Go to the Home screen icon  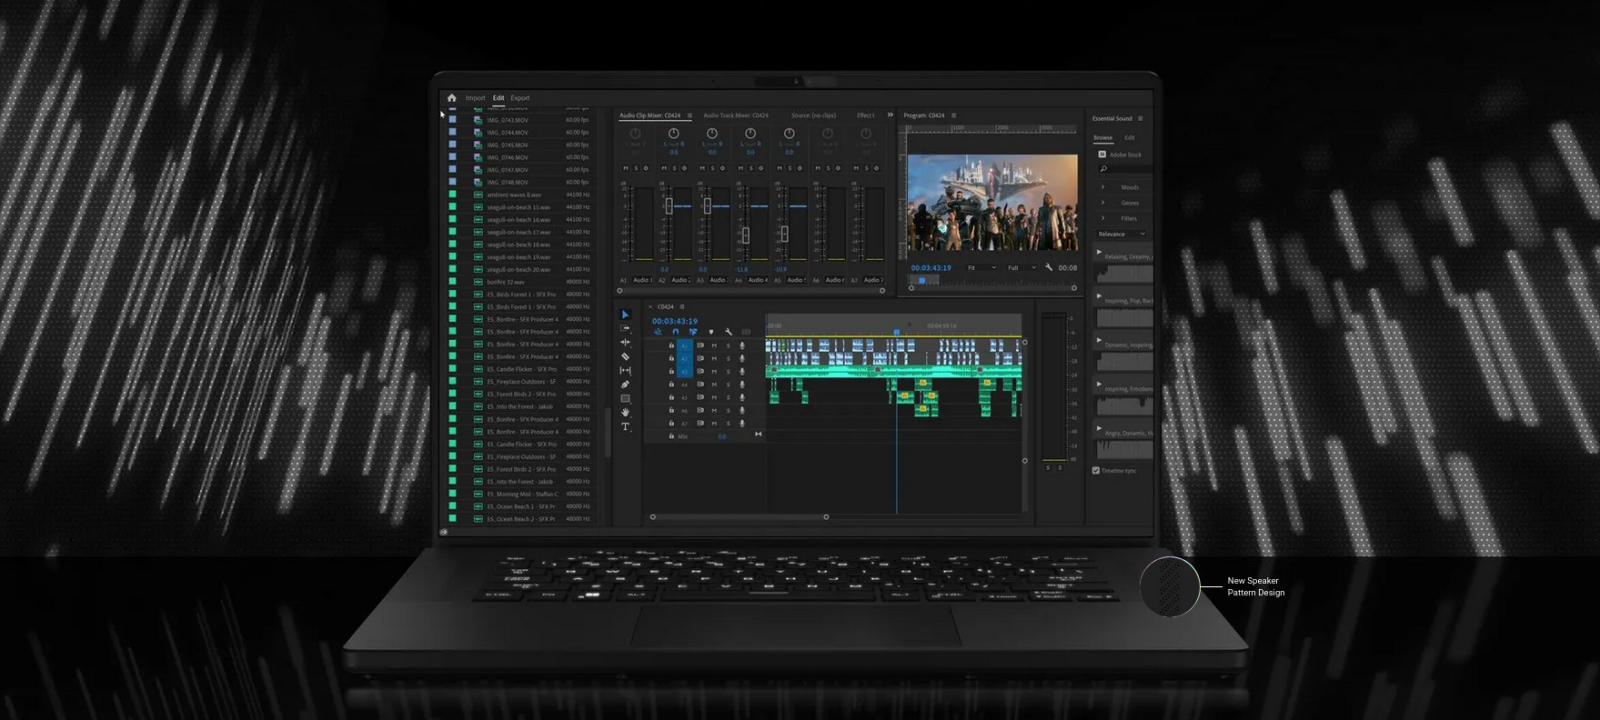point(451,98)
